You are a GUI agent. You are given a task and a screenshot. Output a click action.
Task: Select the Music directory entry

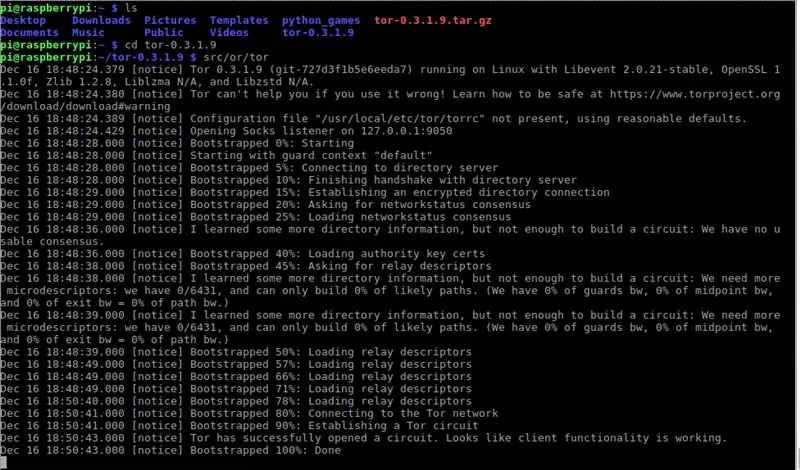(88, 33)
